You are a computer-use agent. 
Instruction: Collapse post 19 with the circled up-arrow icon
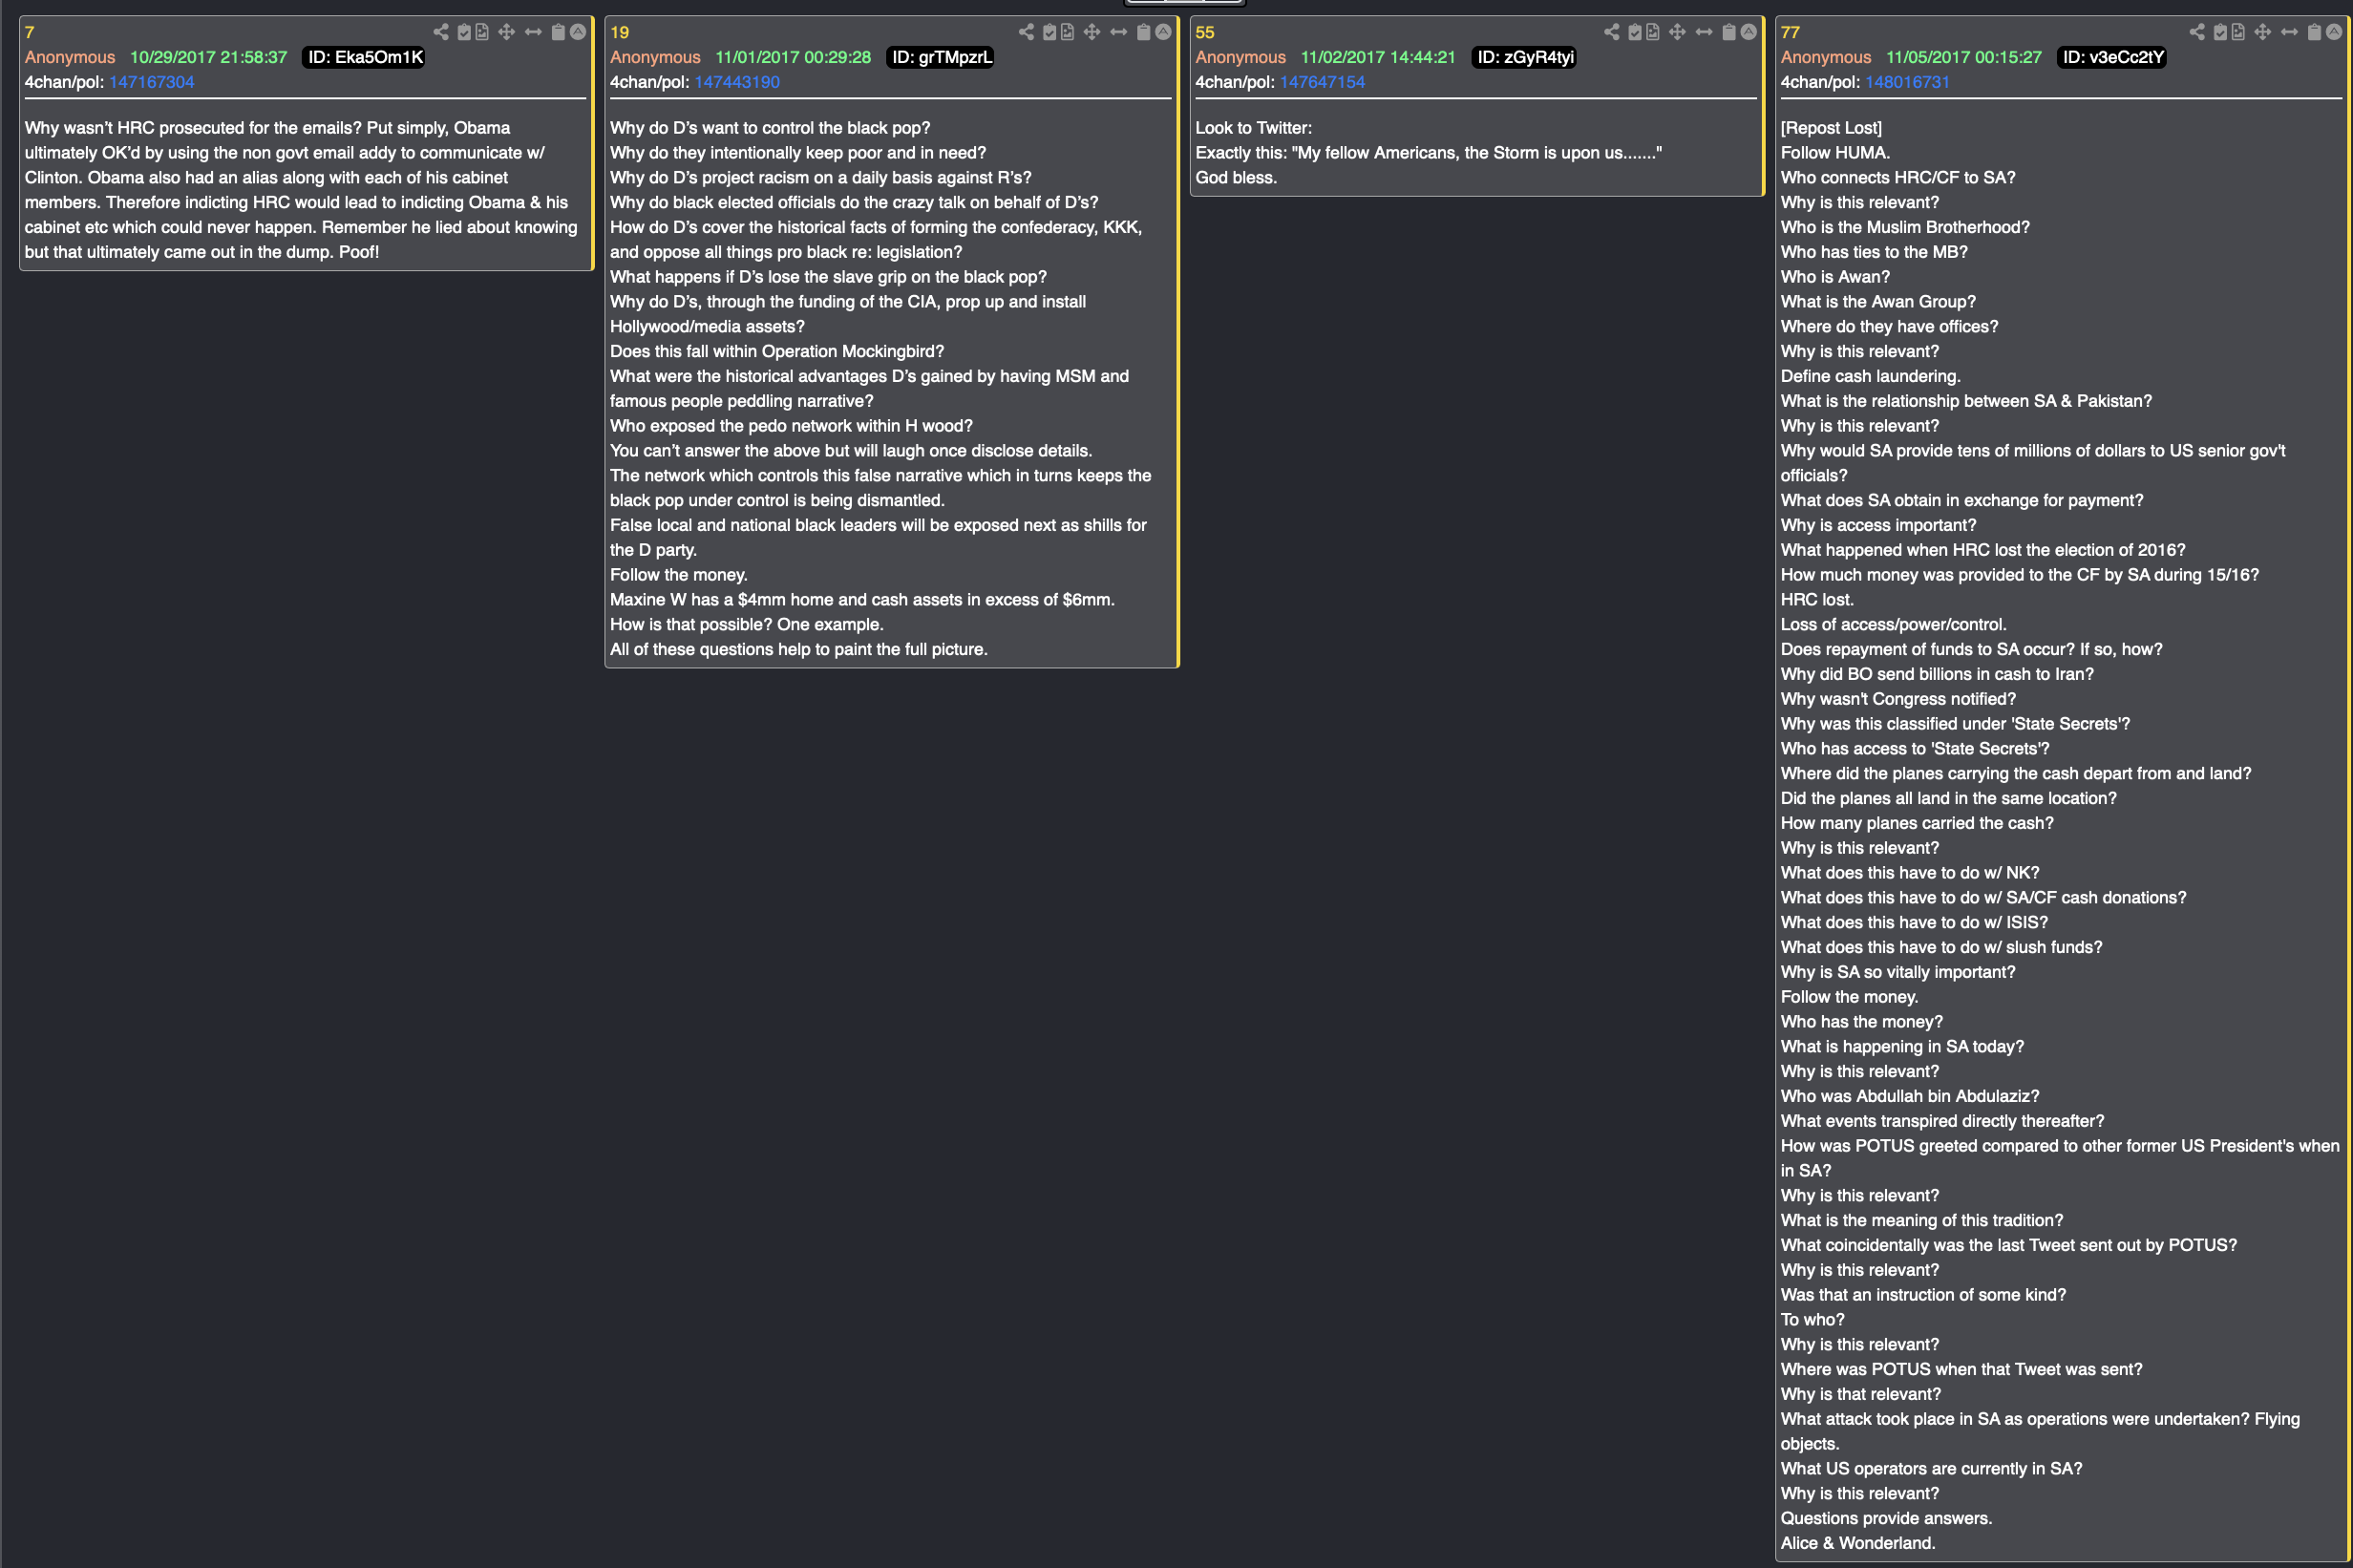[1163, 32]
